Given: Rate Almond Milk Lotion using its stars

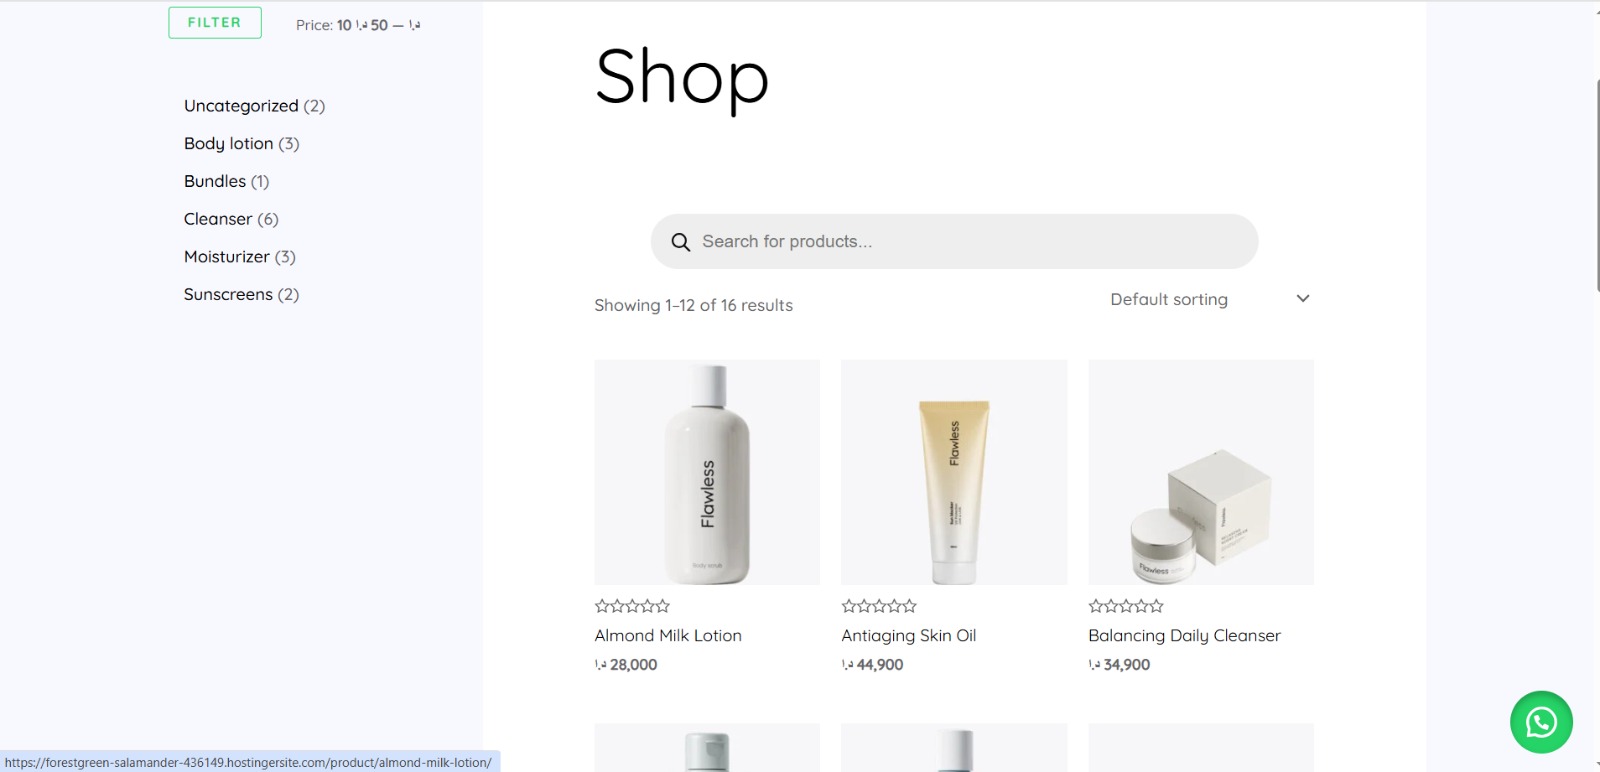Looking at the screenshot, I should point(632,606).
